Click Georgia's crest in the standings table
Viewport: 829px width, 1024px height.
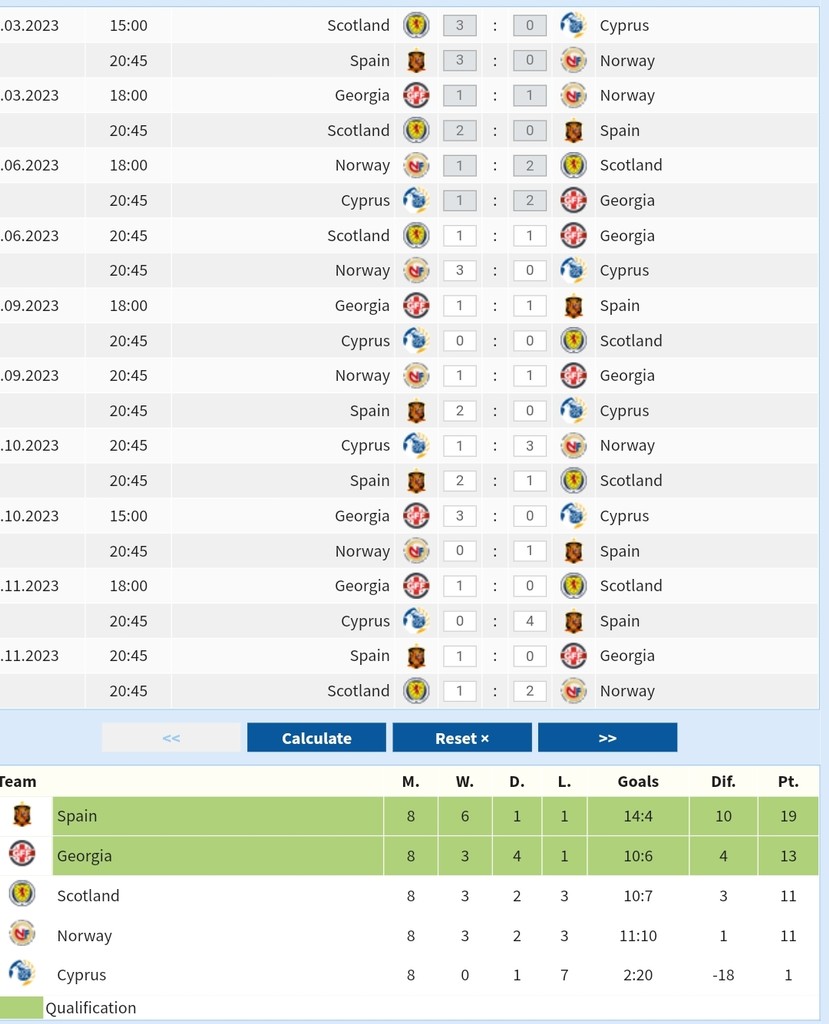22,855
